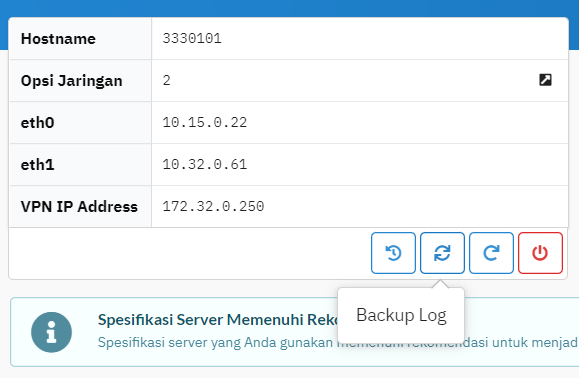Click the blue header bar at top
Viewport: 579px width, 378px height.
[290, 8]
